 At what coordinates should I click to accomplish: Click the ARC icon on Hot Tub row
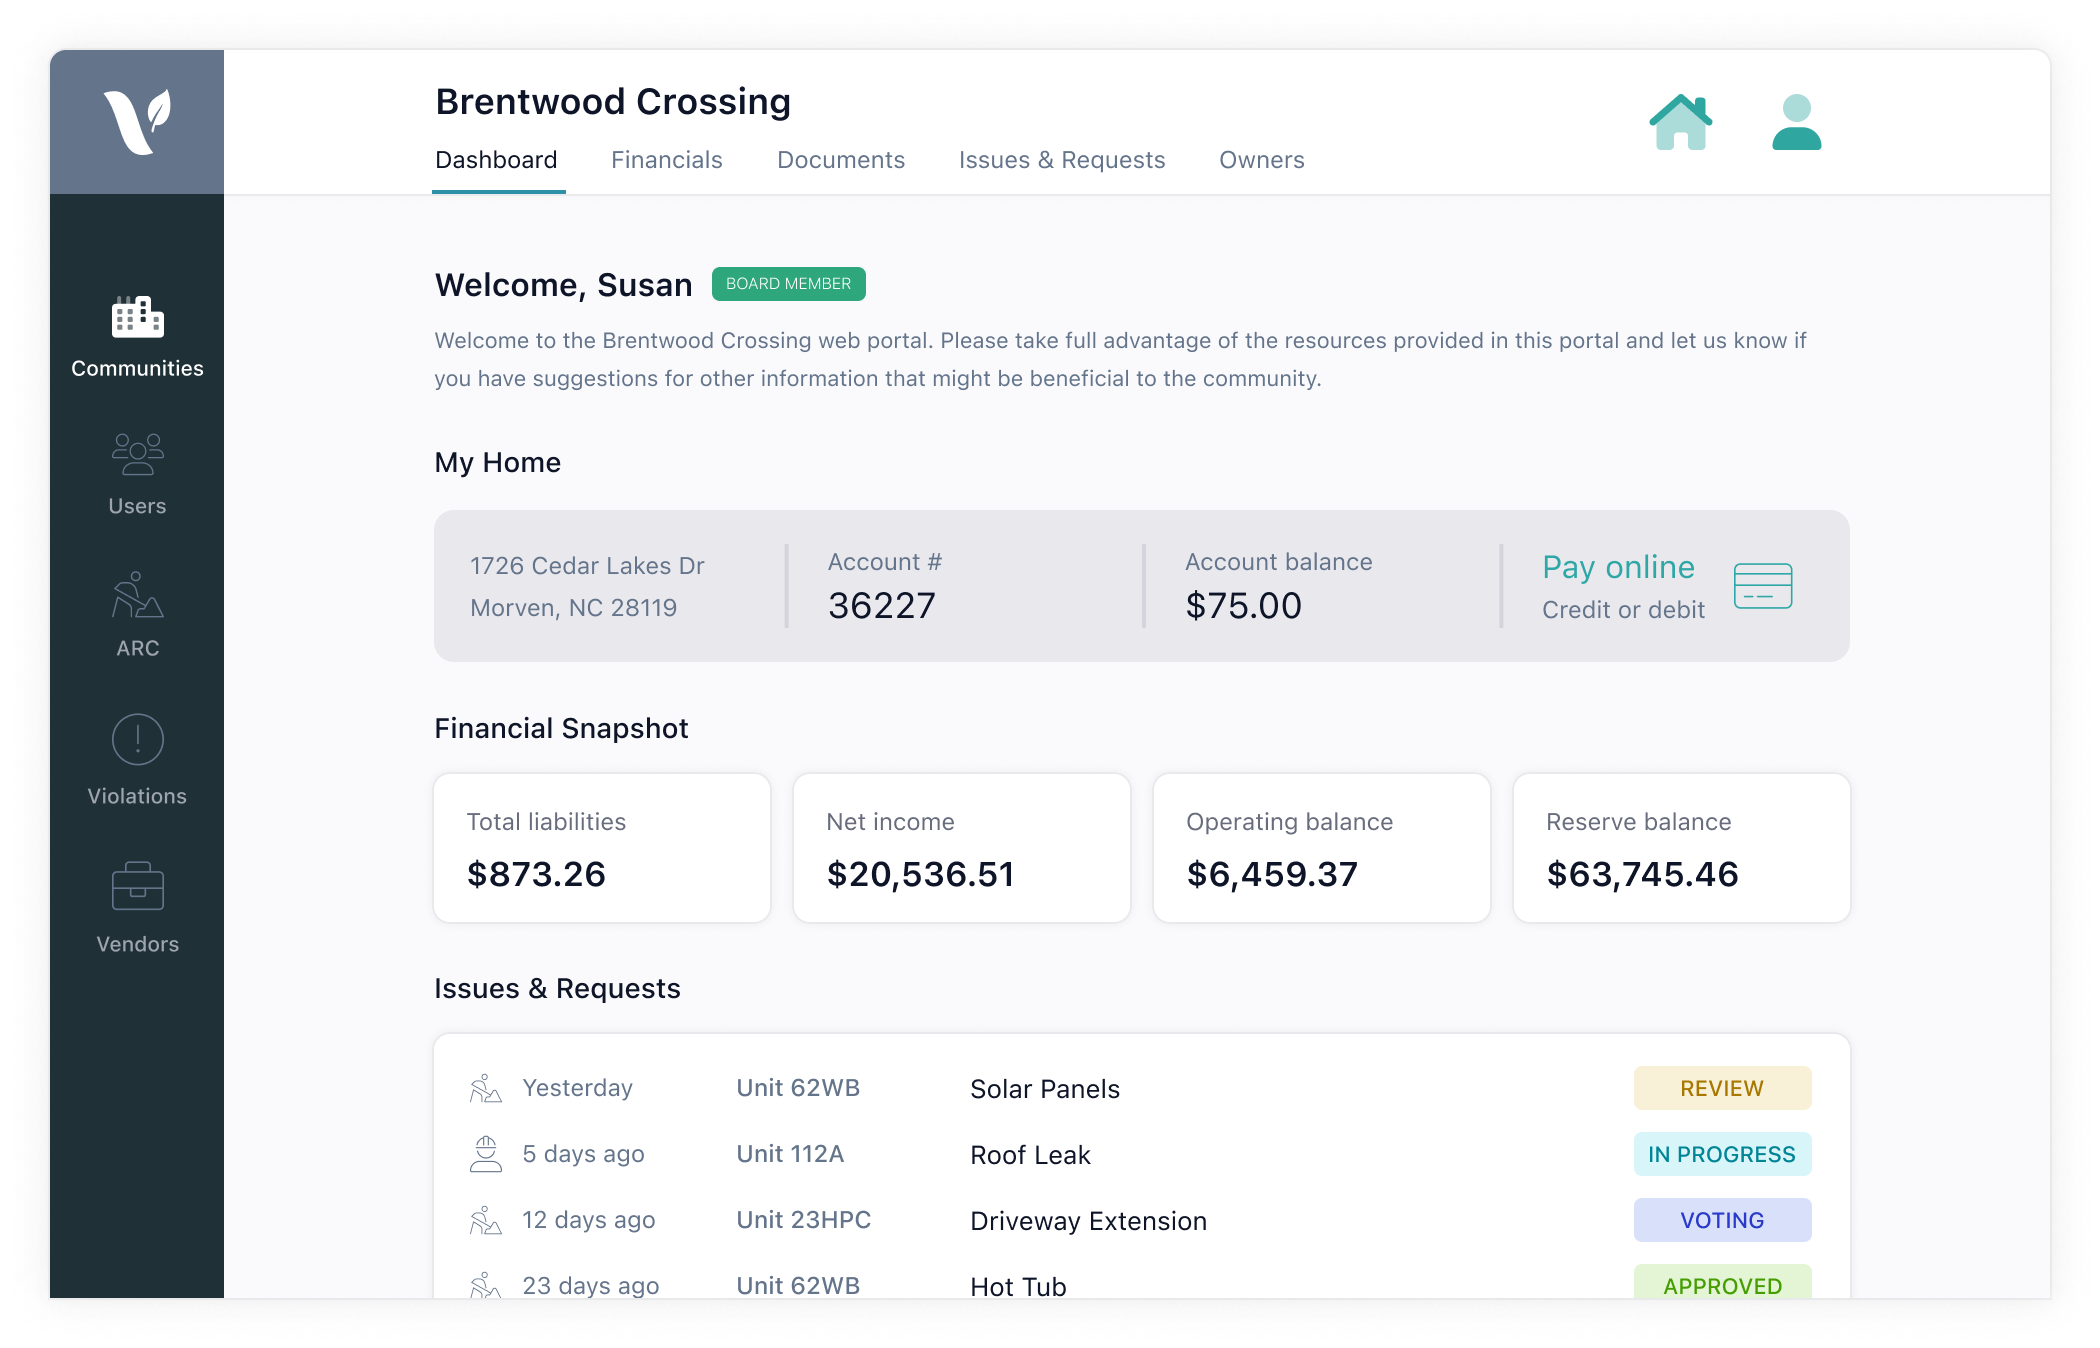[x=485, y=1285]
